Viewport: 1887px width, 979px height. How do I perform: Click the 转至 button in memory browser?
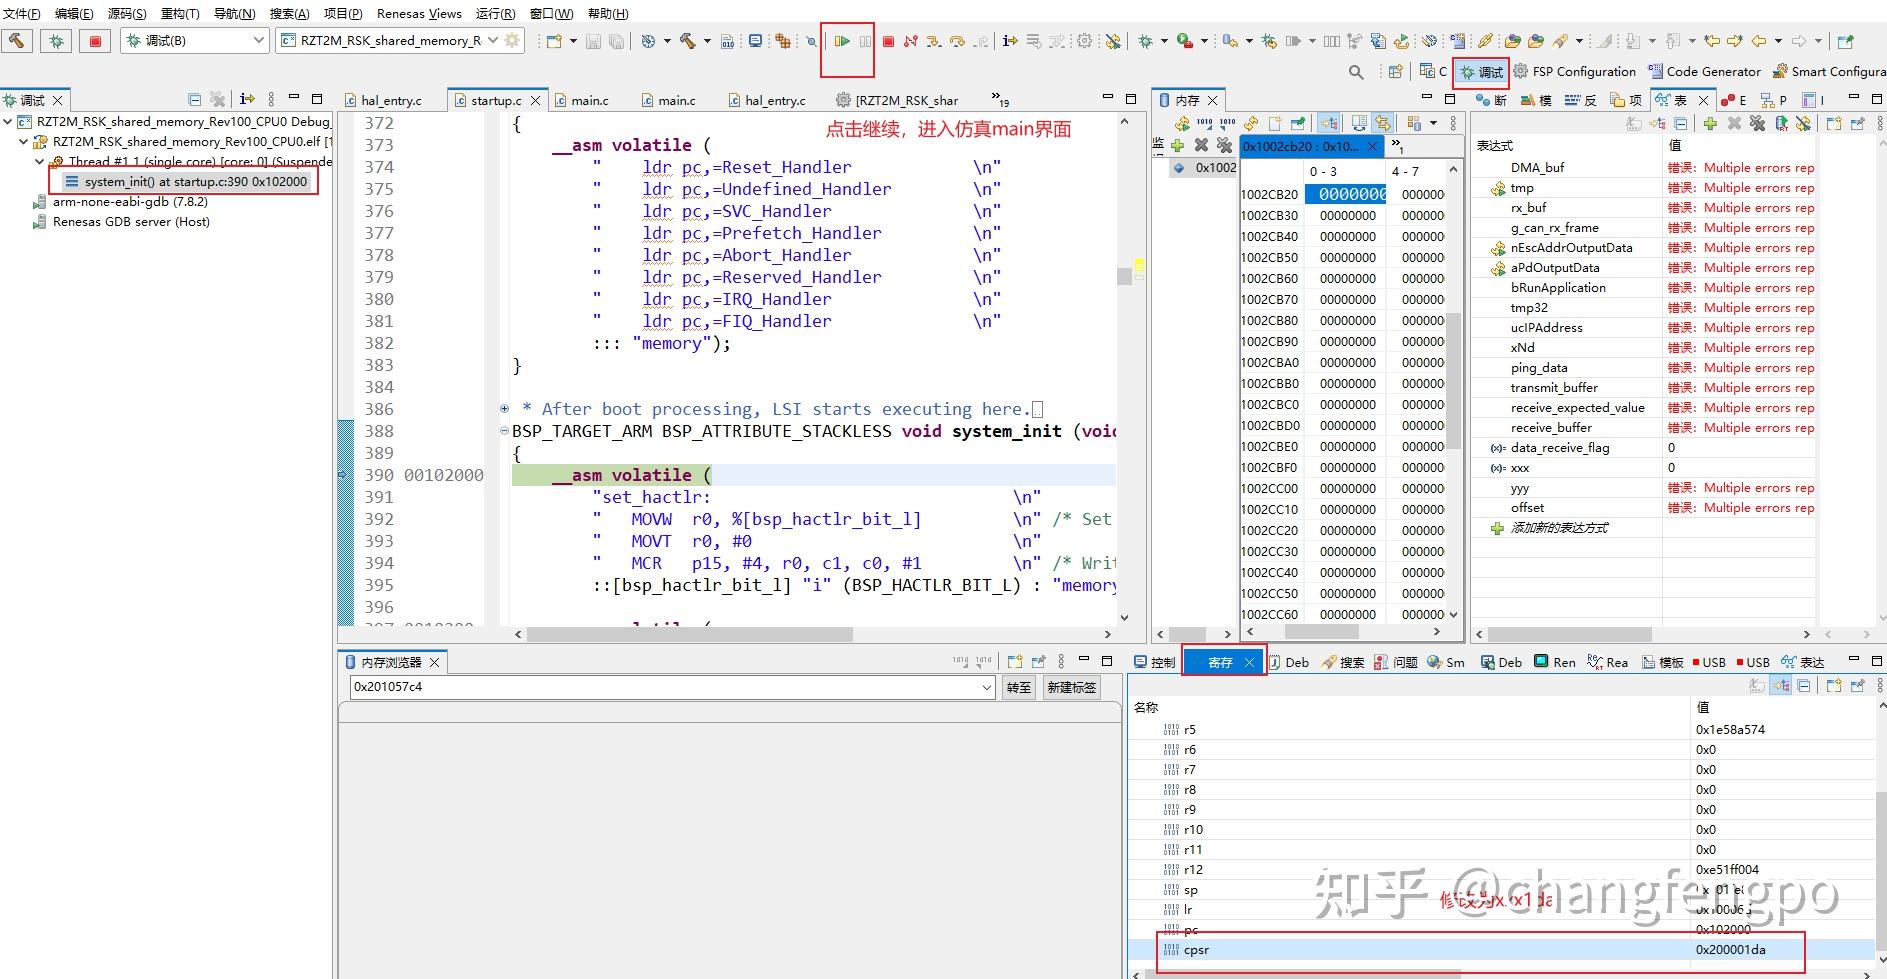pyautogui.click(x=1018, y=688)
